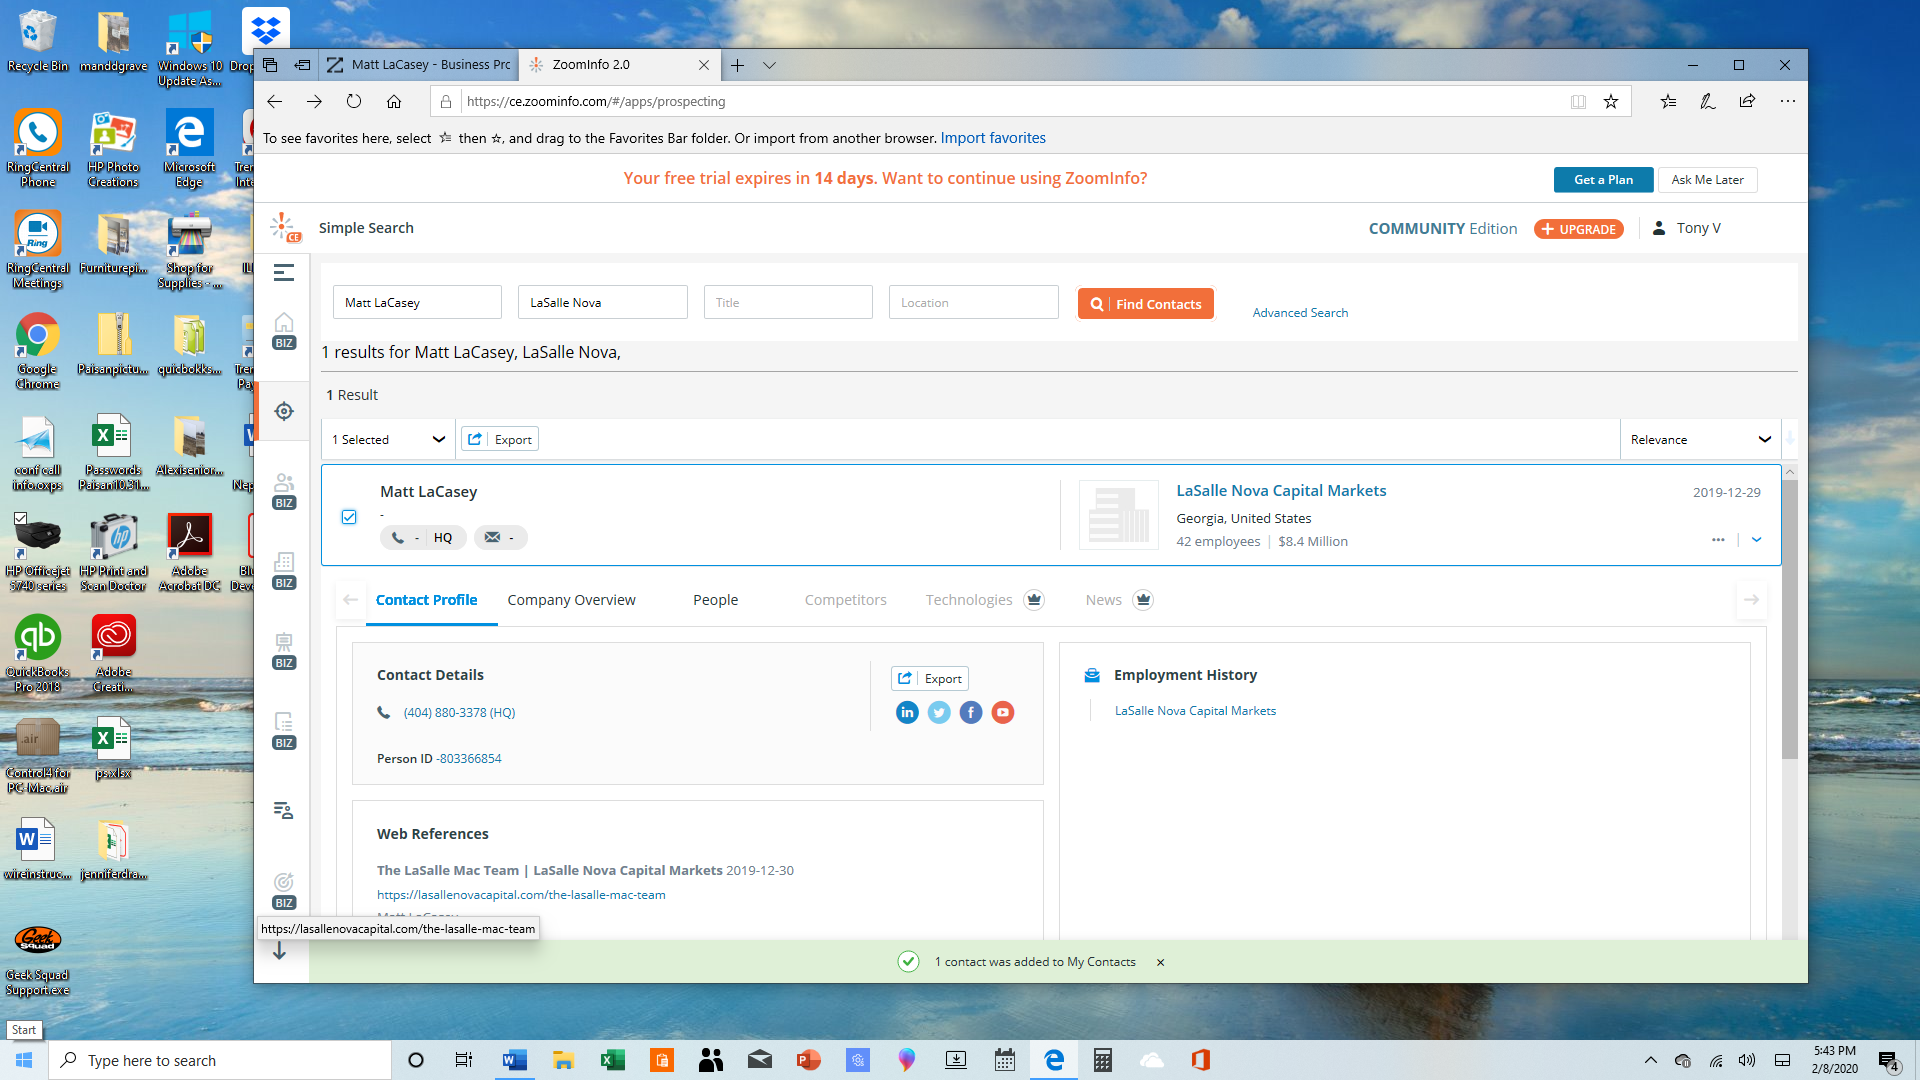Click the ZoomInfo logo next to Simple Search
The width and height of the screenshot is (1920, 1080).
(x=285, y=228)
